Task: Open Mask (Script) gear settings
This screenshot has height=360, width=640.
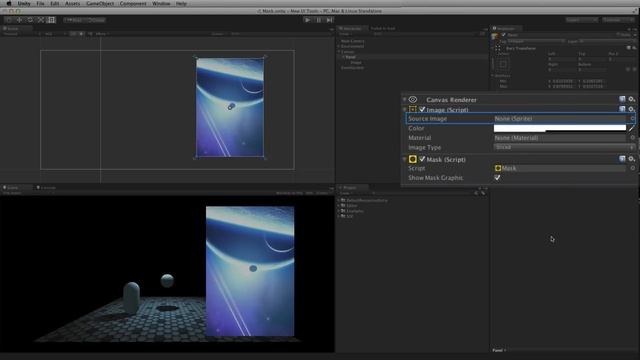Action: pos(631,159)
